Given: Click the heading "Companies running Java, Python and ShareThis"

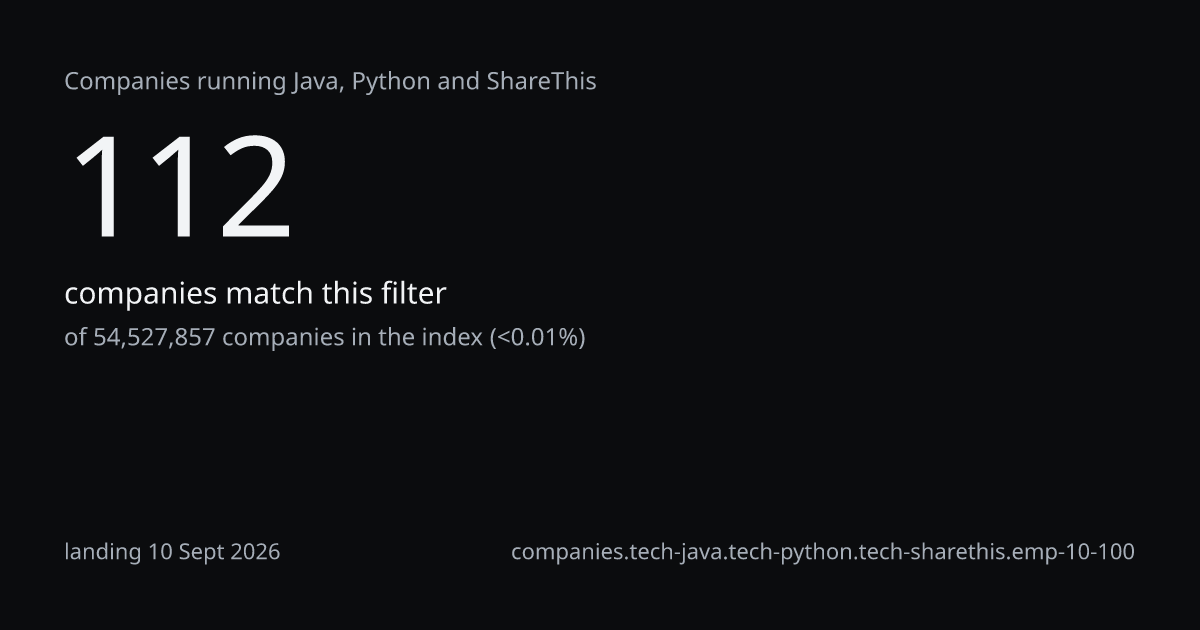Looking at the screenshot, I should point(330,82).
